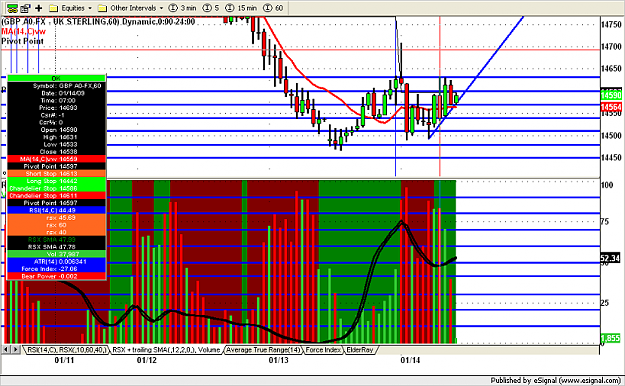The image size is (625, 386).
Task: Click the Low 14533 row
Action: pyautogui.click(x=56, y=144)
